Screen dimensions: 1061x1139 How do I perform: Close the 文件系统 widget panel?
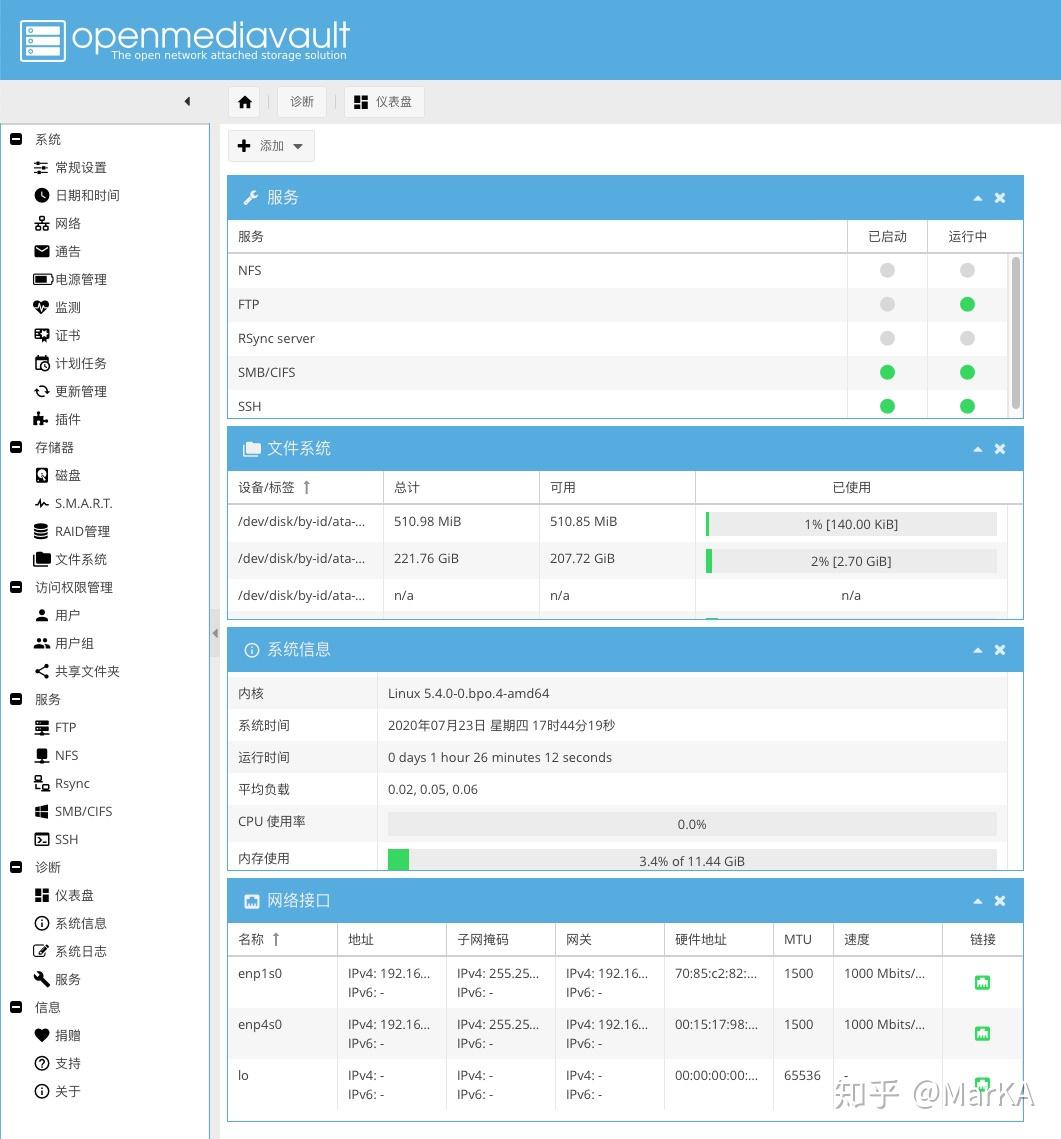click(1000, 449)
